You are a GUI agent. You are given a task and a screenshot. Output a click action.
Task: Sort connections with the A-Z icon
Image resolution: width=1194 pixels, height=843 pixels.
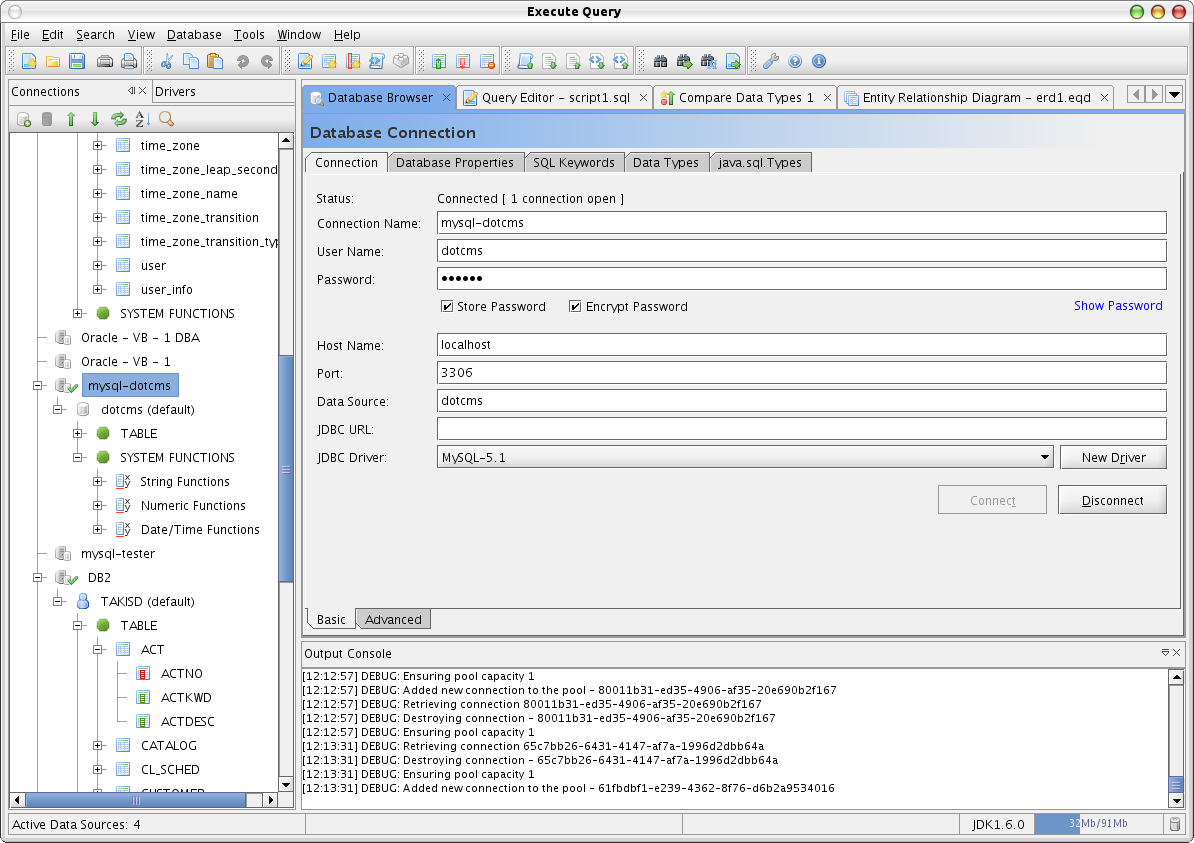(142, 119)
